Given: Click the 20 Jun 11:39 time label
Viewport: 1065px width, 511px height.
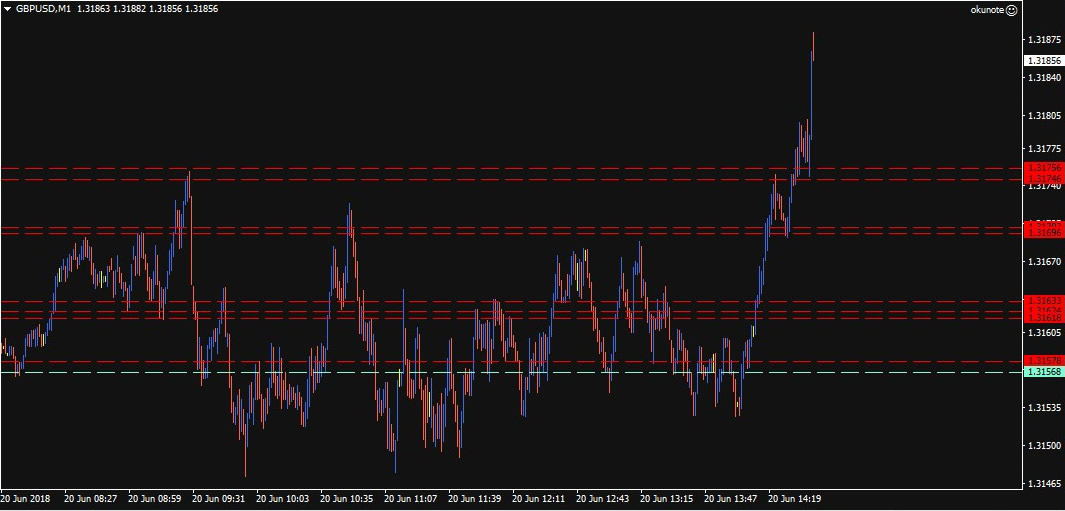Looking at the screenshot, I should pos(475,498).
